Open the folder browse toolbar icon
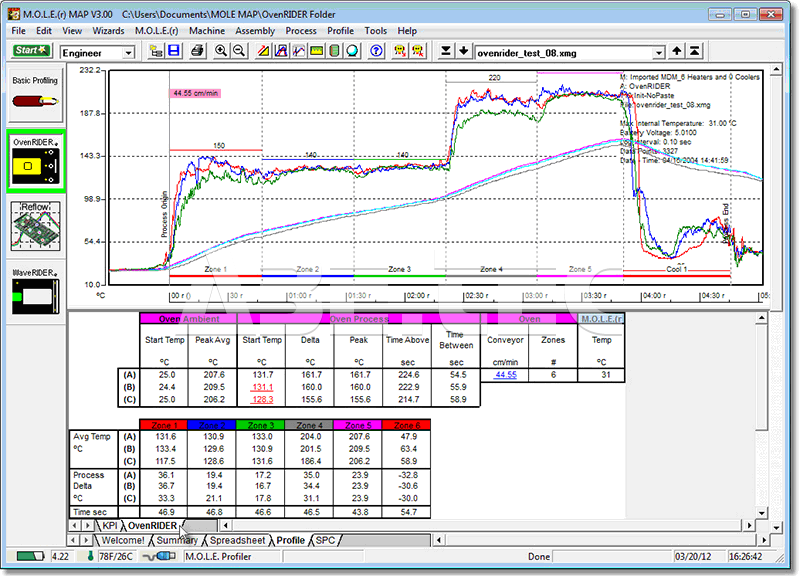This screenshot has height=578, width=800. (156, 51)
